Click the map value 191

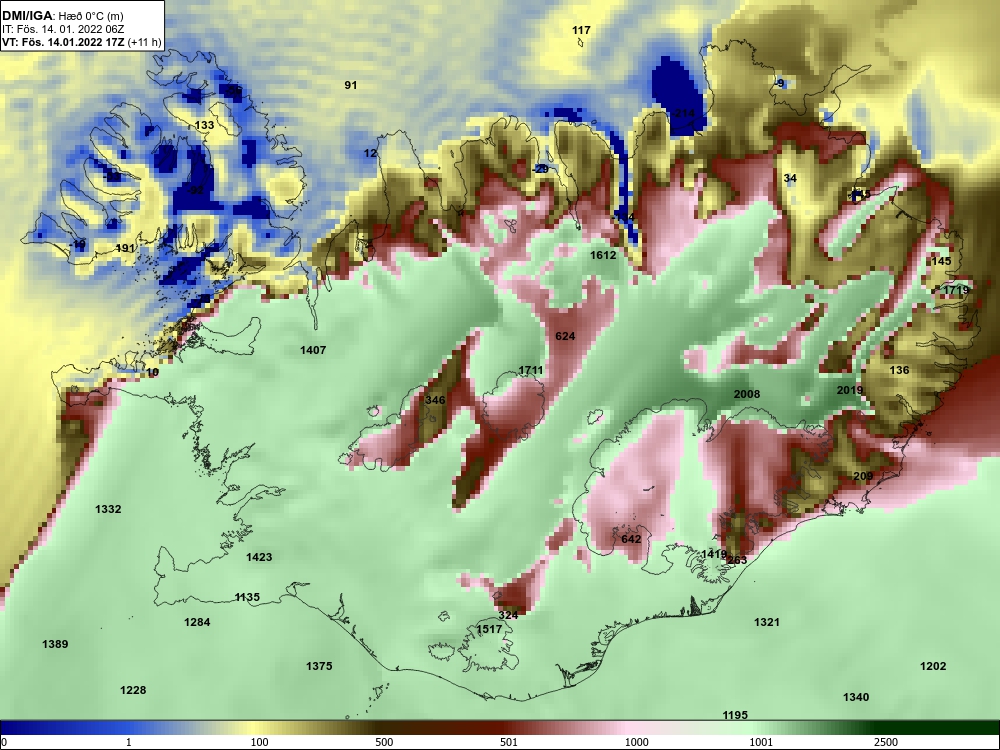coord(125,248)
